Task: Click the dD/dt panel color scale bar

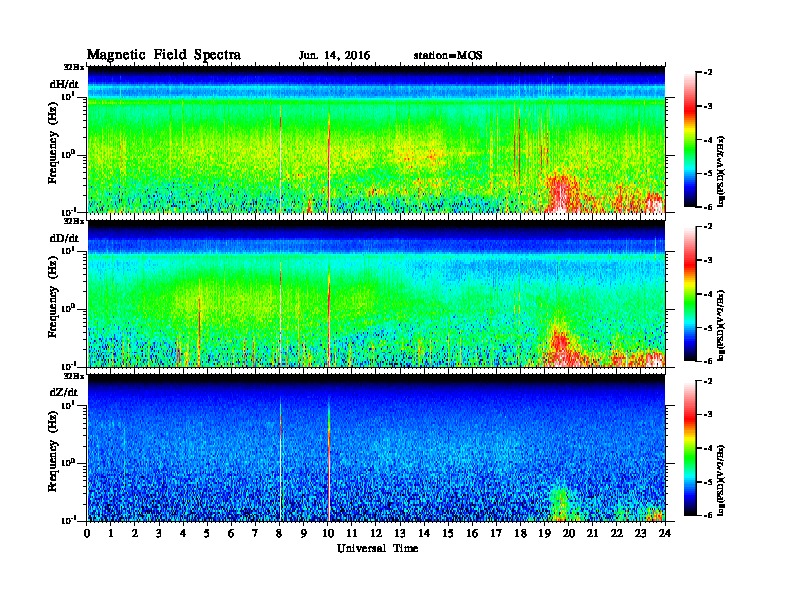Action: tap(690, 294)
